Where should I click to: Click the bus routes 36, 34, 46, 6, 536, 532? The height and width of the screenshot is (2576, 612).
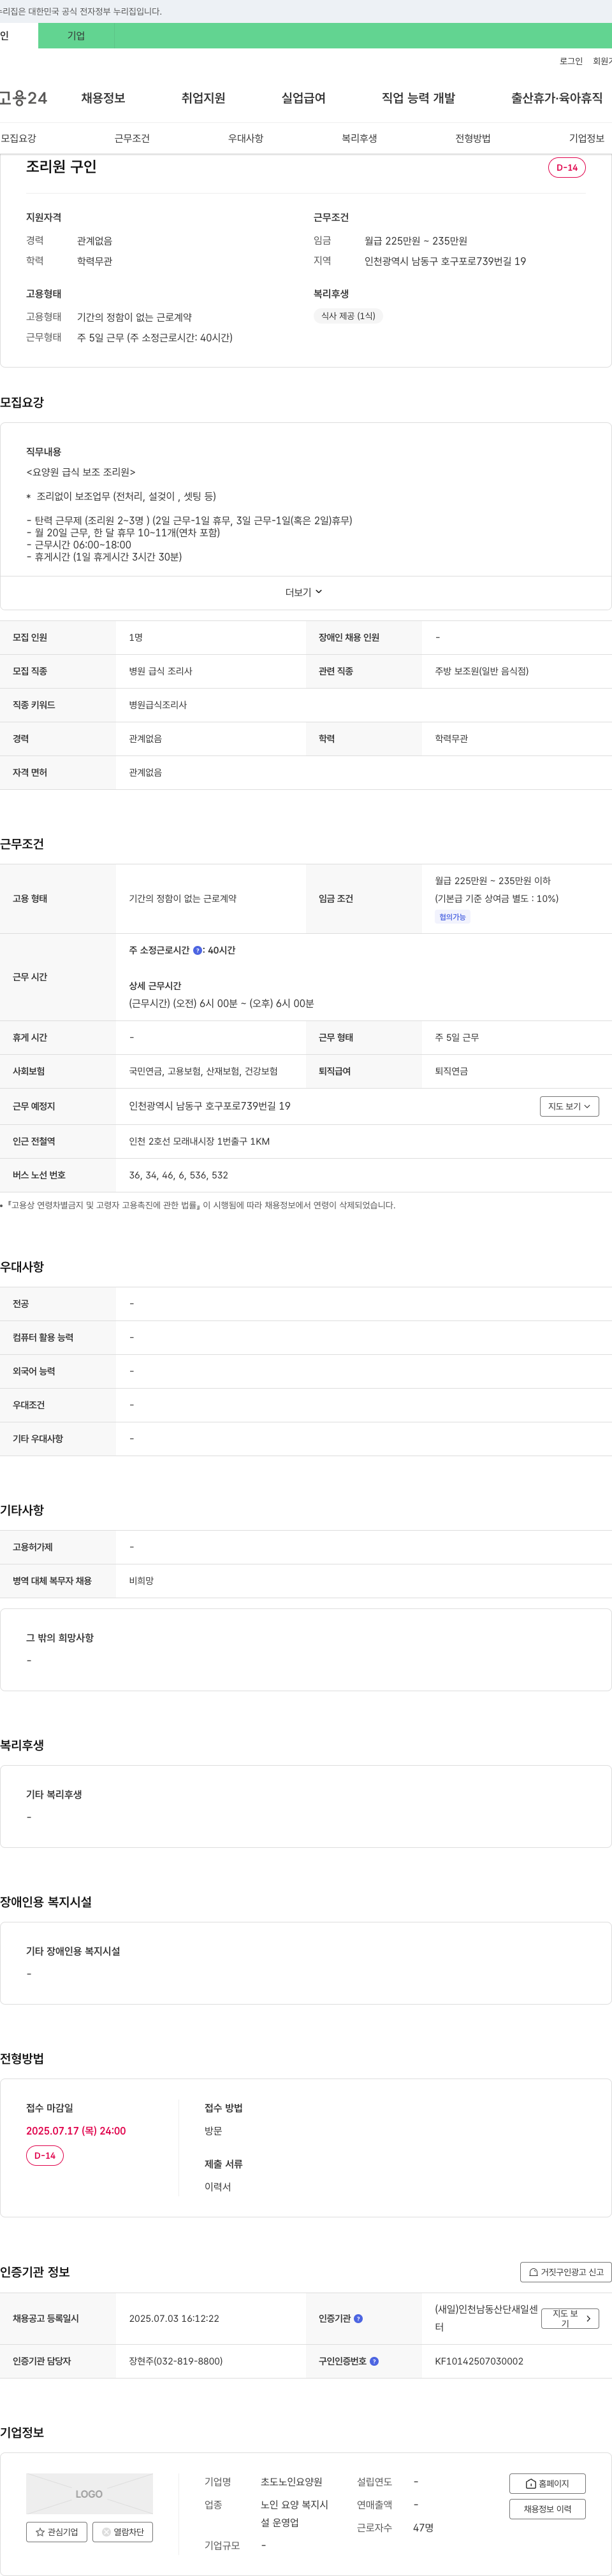click(178, 1175)
